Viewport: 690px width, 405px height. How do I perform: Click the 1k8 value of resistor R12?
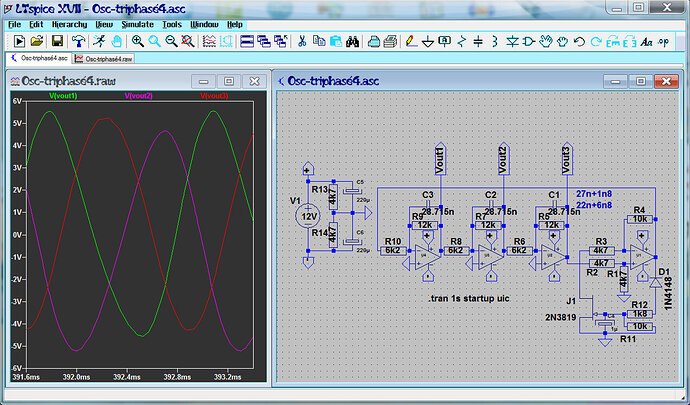pos(640,314)
